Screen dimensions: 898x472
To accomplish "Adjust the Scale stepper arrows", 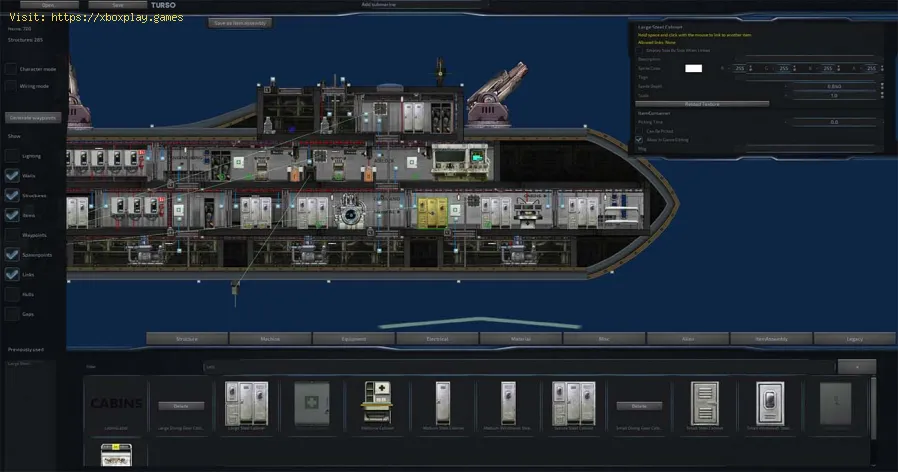I will click(882, 96).
